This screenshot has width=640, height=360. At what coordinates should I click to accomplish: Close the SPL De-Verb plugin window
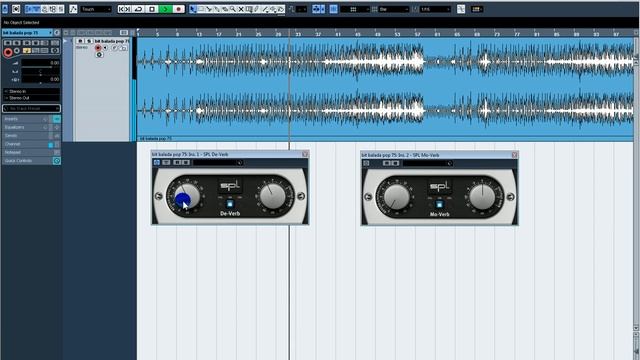(305, 154)
